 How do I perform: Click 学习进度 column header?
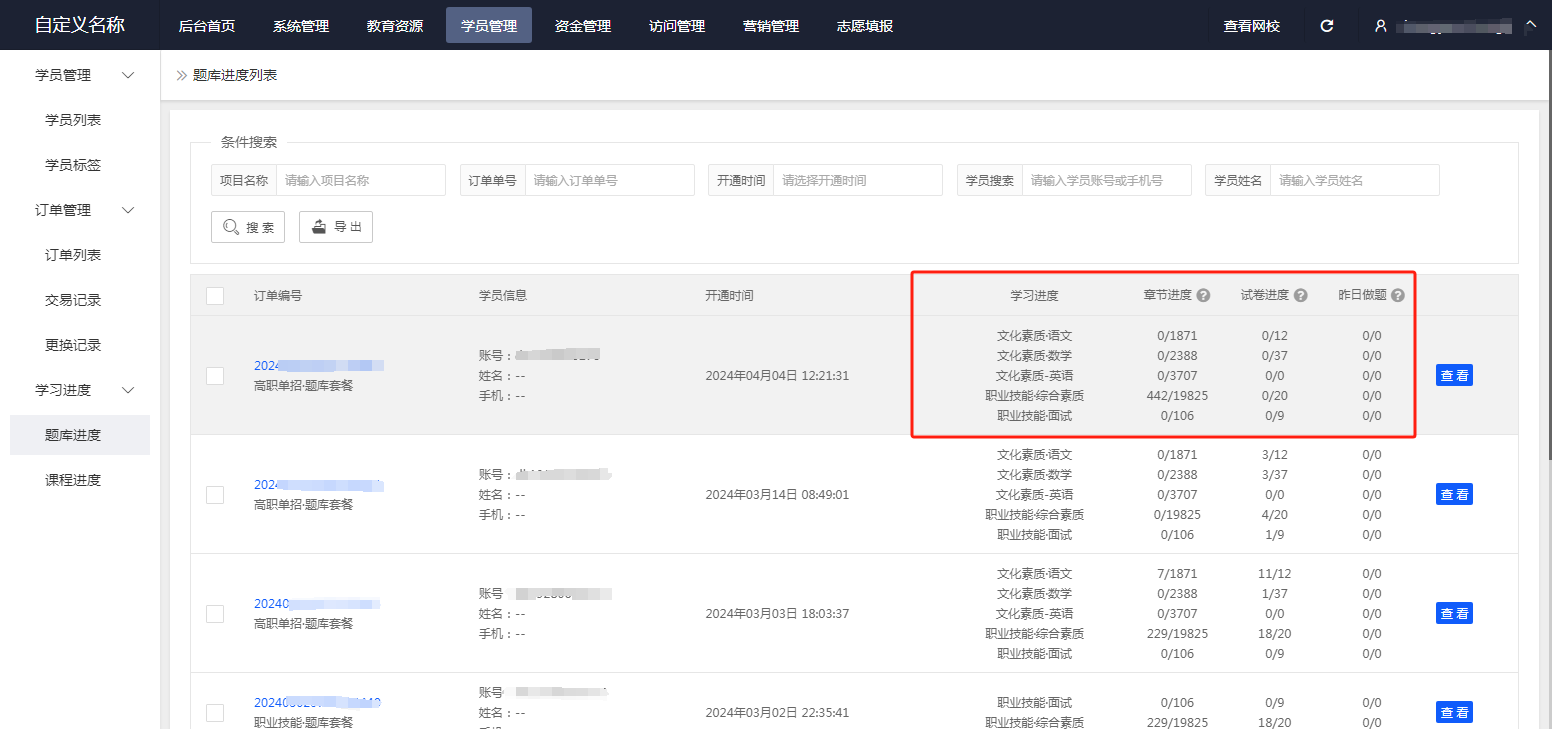(x=1034, y=296)
